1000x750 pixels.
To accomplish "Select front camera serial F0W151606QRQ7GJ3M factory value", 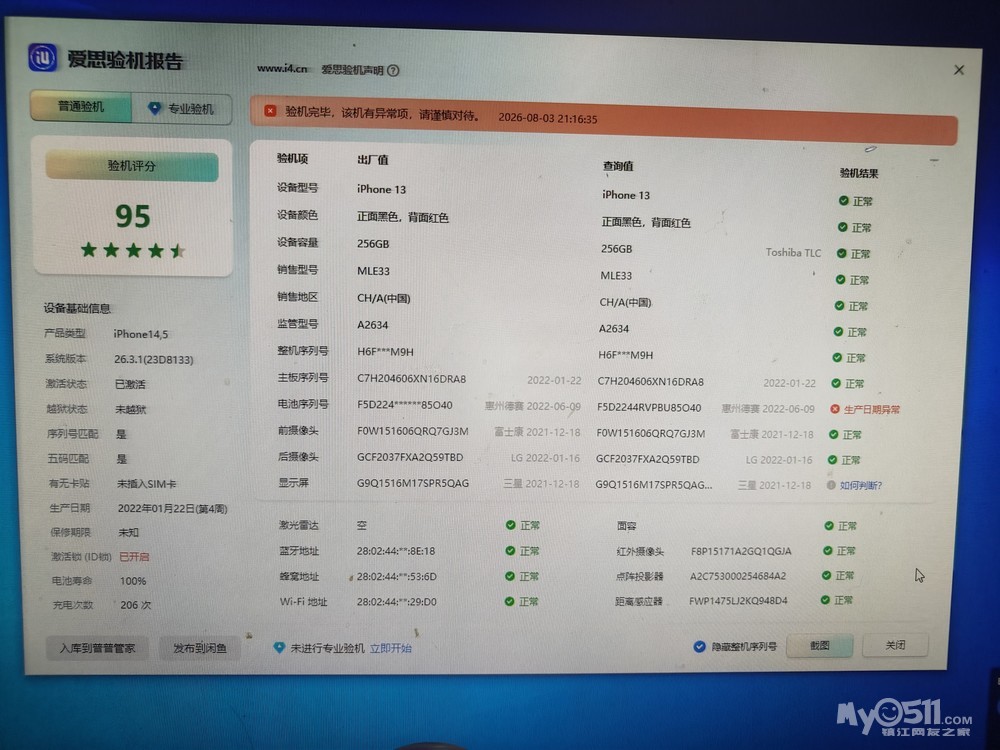I will click(x=413, y=431).
